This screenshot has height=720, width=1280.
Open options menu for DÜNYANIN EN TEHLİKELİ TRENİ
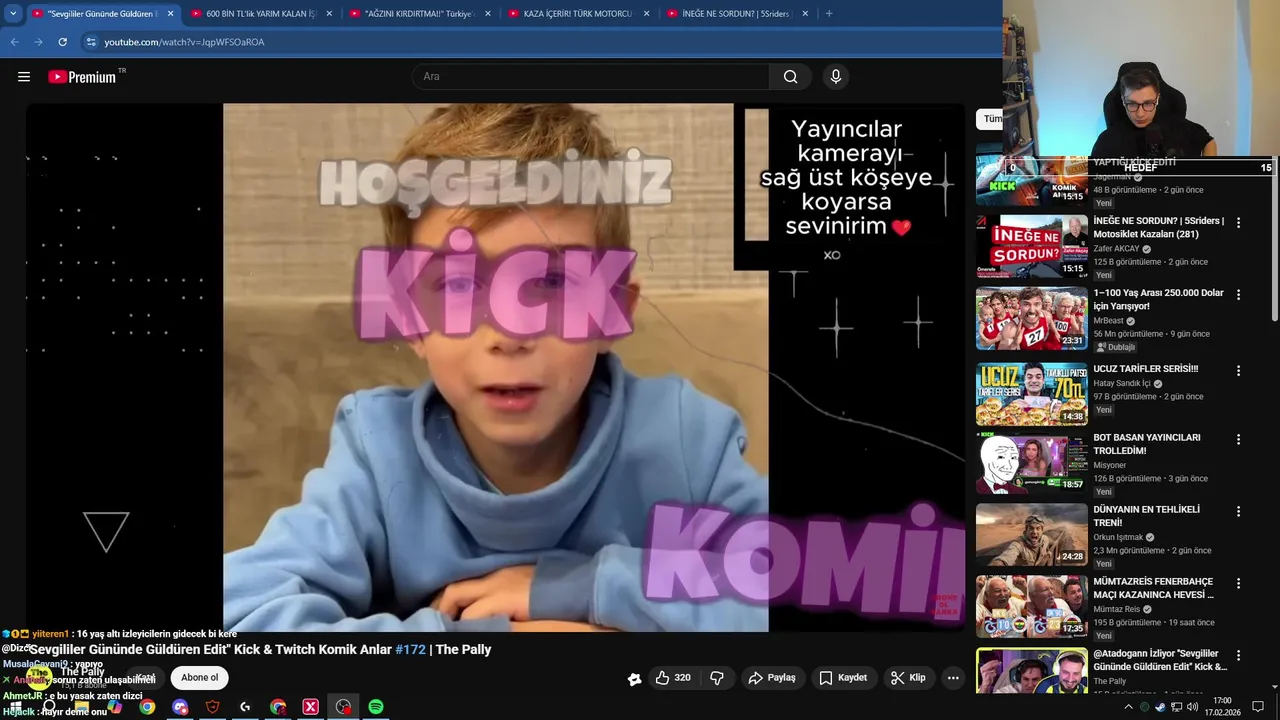pos(1238,511)
